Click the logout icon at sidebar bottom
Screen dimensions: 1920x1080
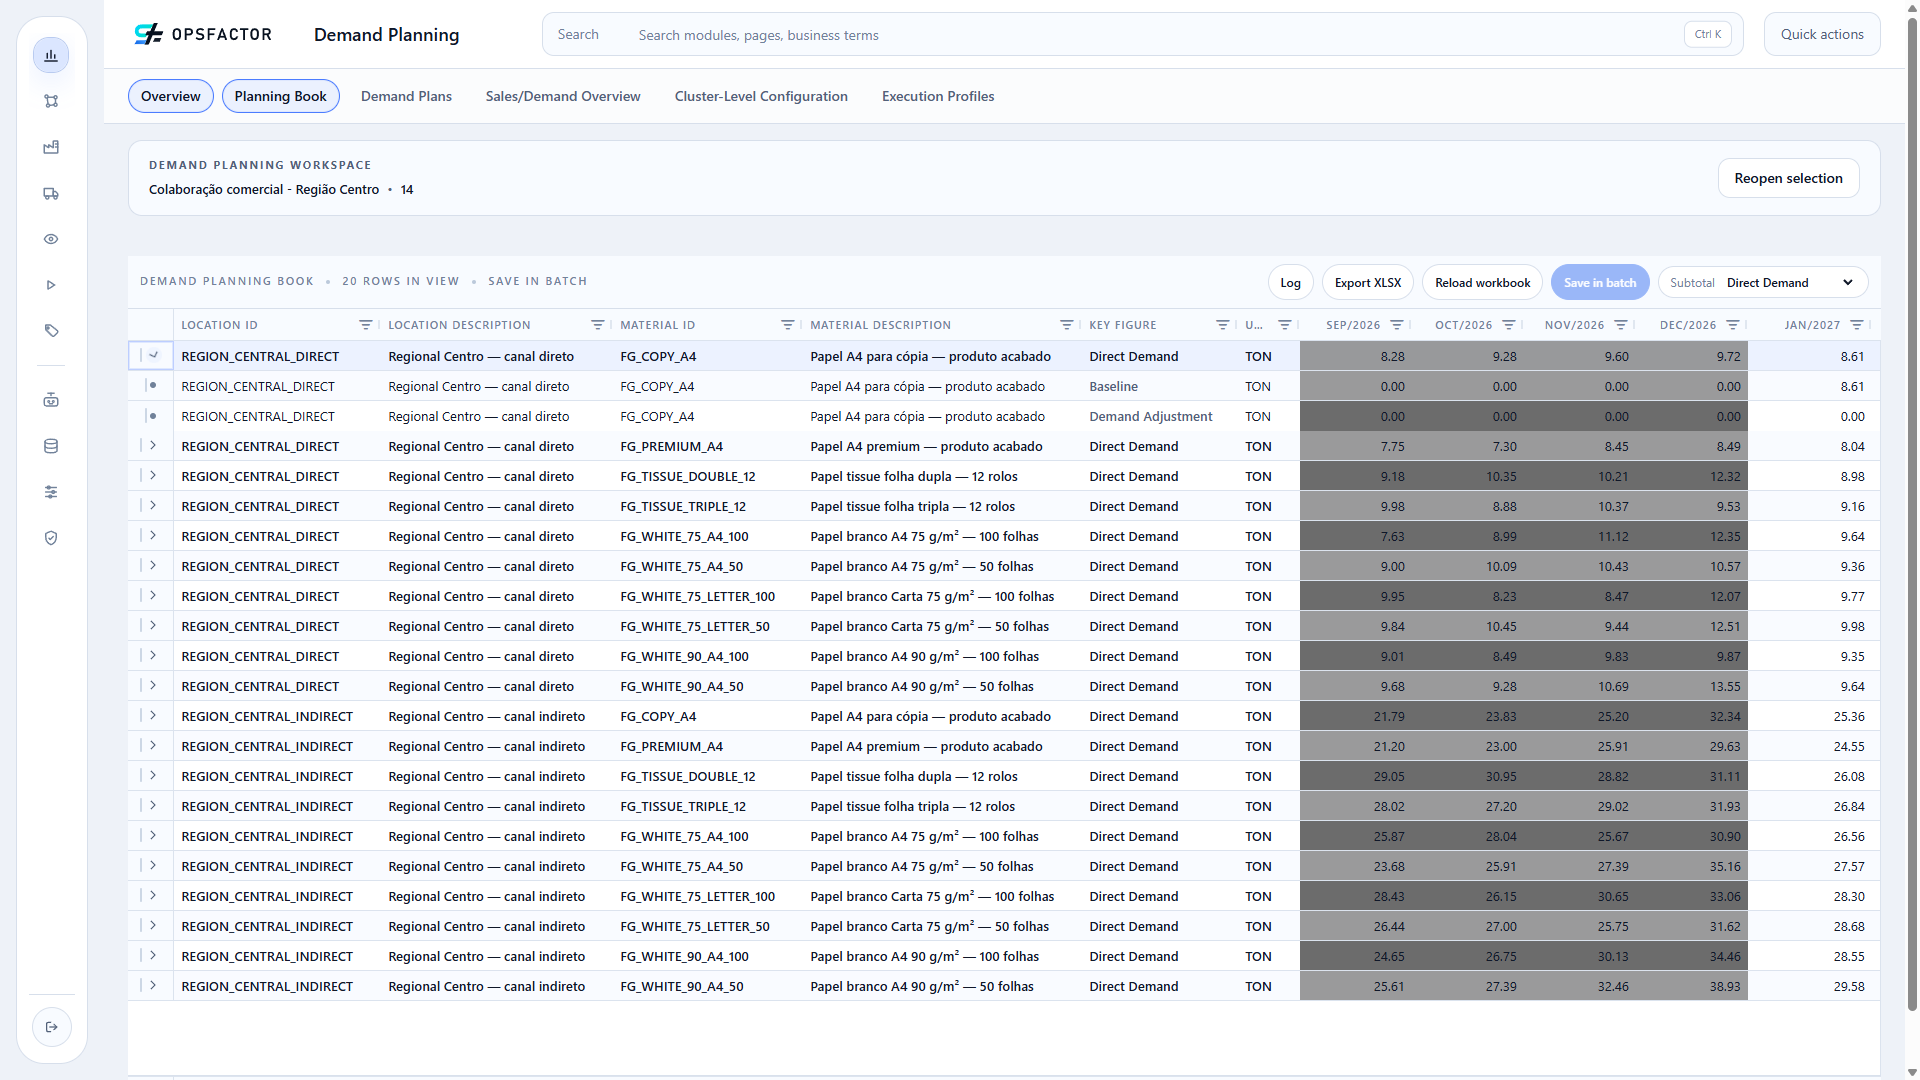[x=52, y=1027]
